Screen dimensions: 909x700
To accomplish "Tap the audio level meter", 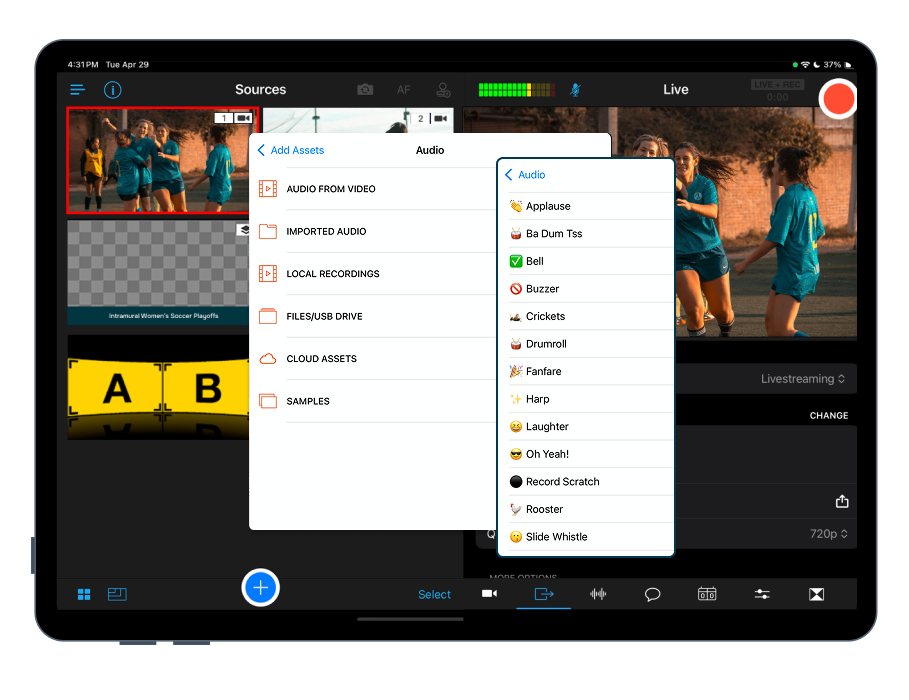I will point(517,90).
